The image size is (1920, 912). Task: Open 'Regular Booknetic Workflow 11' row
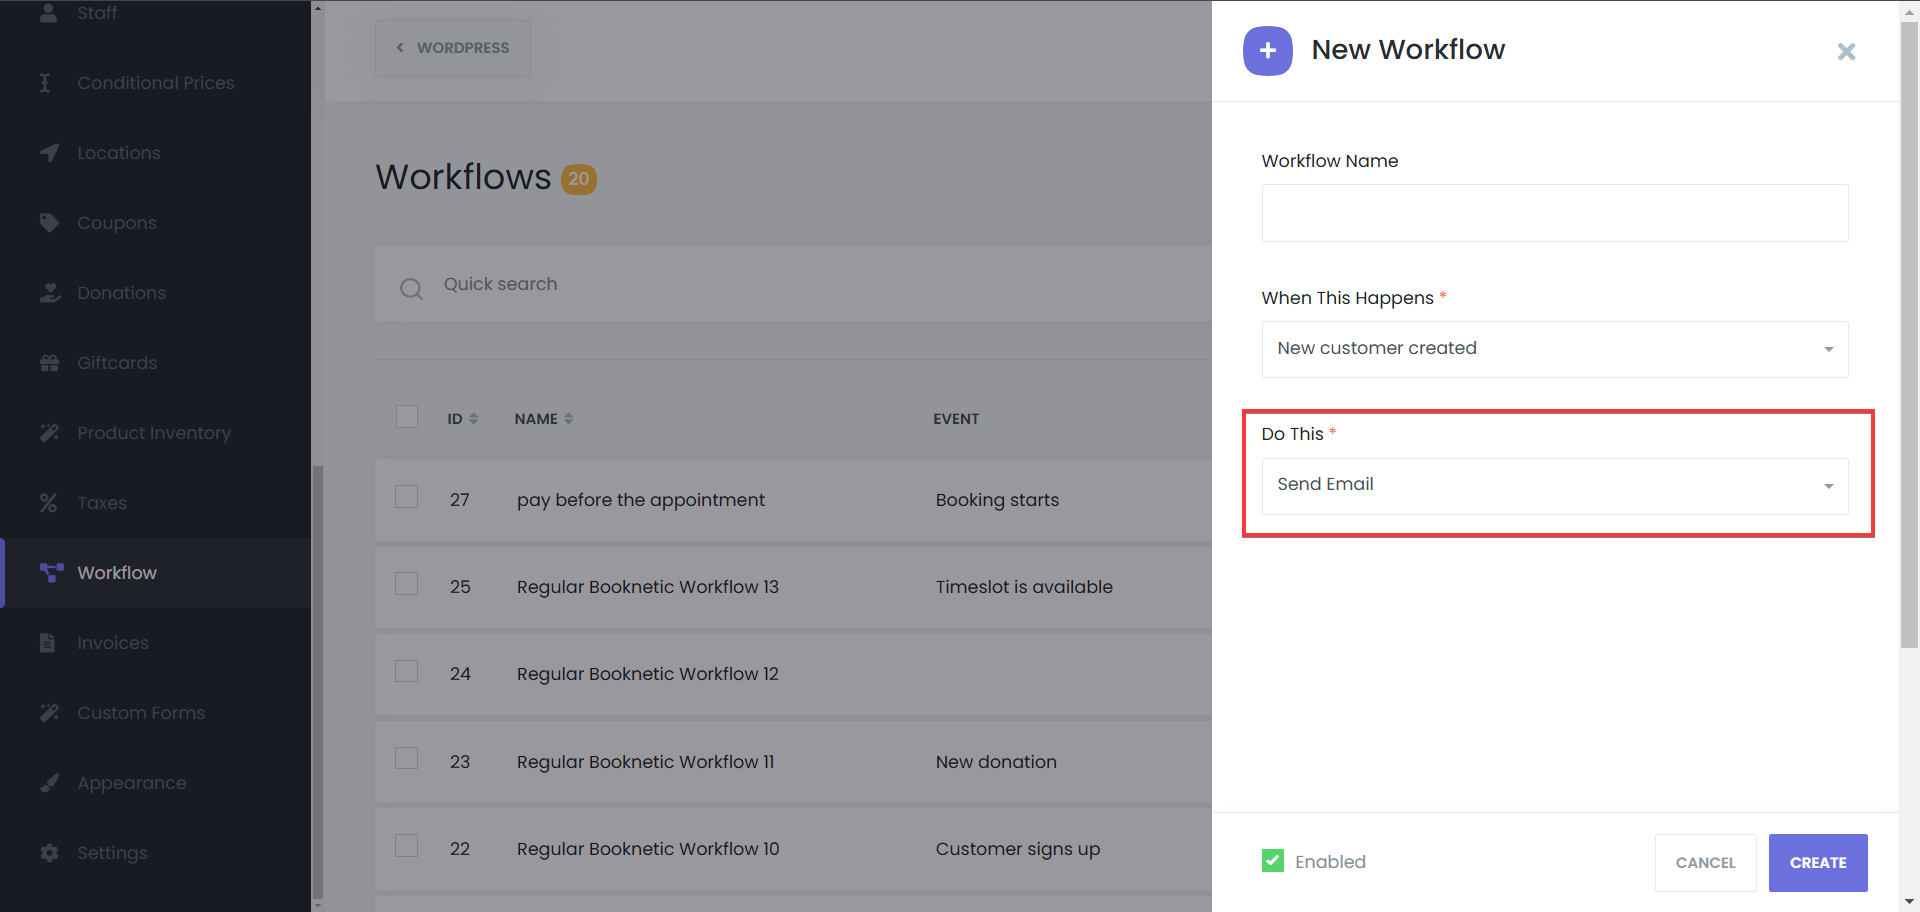point(645,762)
